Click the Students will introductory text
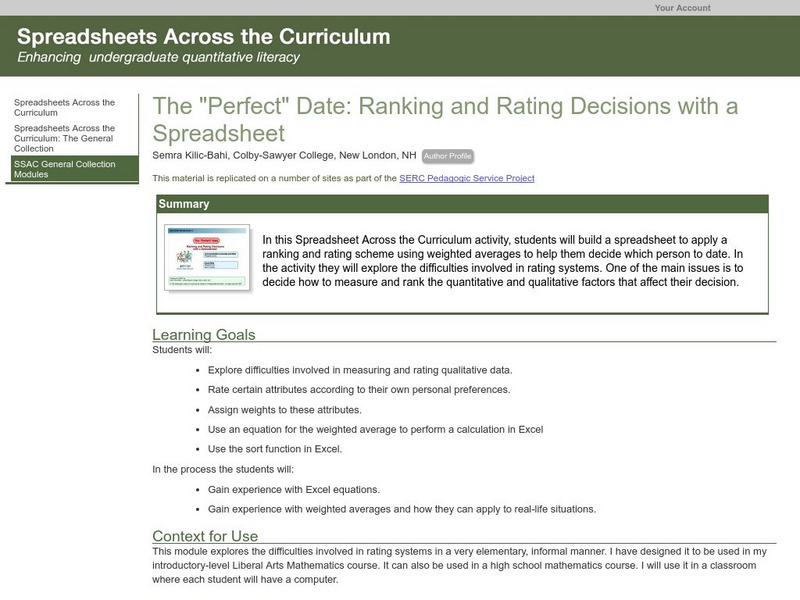Image resolution: width=800 pixels, height=600 pixels. (x=174, y=348)
